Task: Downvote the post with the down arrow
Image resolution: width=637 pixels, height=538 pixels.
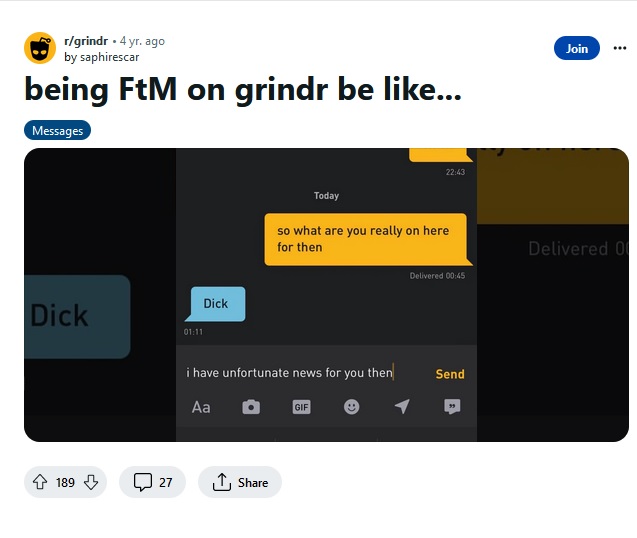Action: [x=91, y=482]
